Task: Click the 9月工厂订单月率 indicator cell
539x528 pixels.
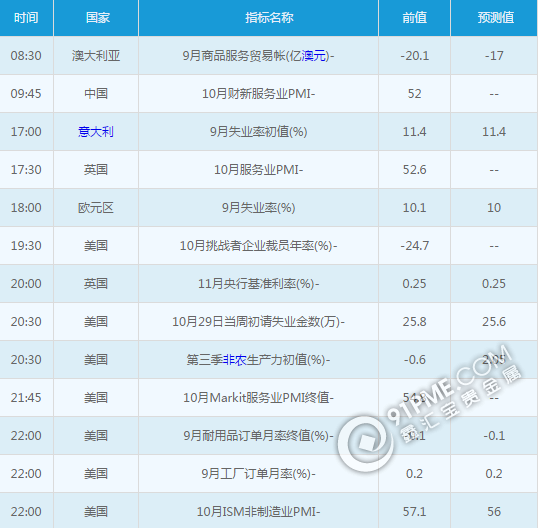Action: point(258,474)
